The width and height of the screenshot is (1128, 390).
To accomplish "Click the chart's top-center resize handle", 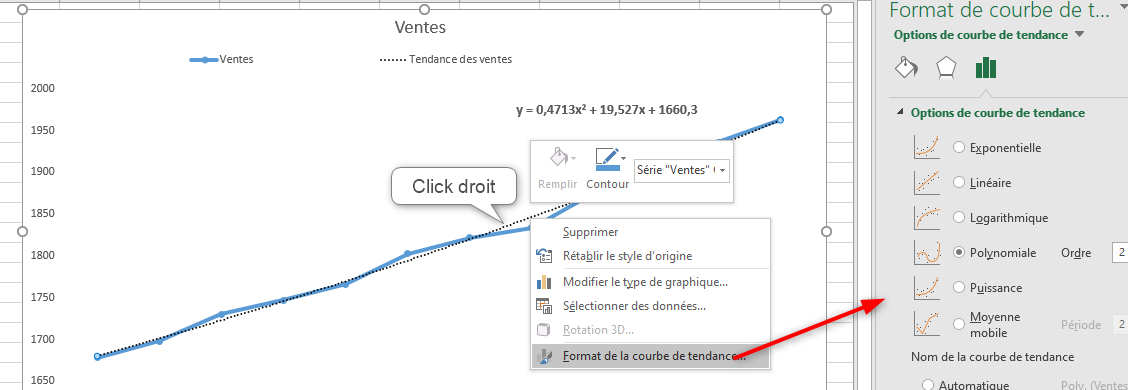I will pos(424,9).
